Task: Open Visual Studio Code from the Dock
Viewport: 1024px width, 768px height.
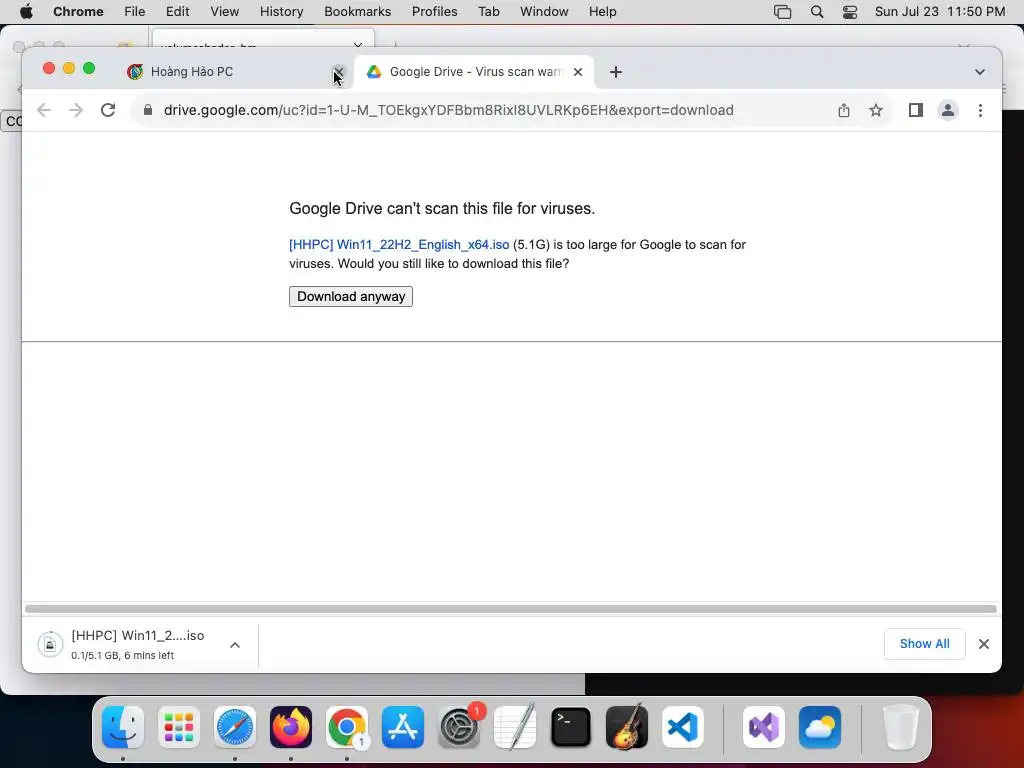Action: [682, 727]
